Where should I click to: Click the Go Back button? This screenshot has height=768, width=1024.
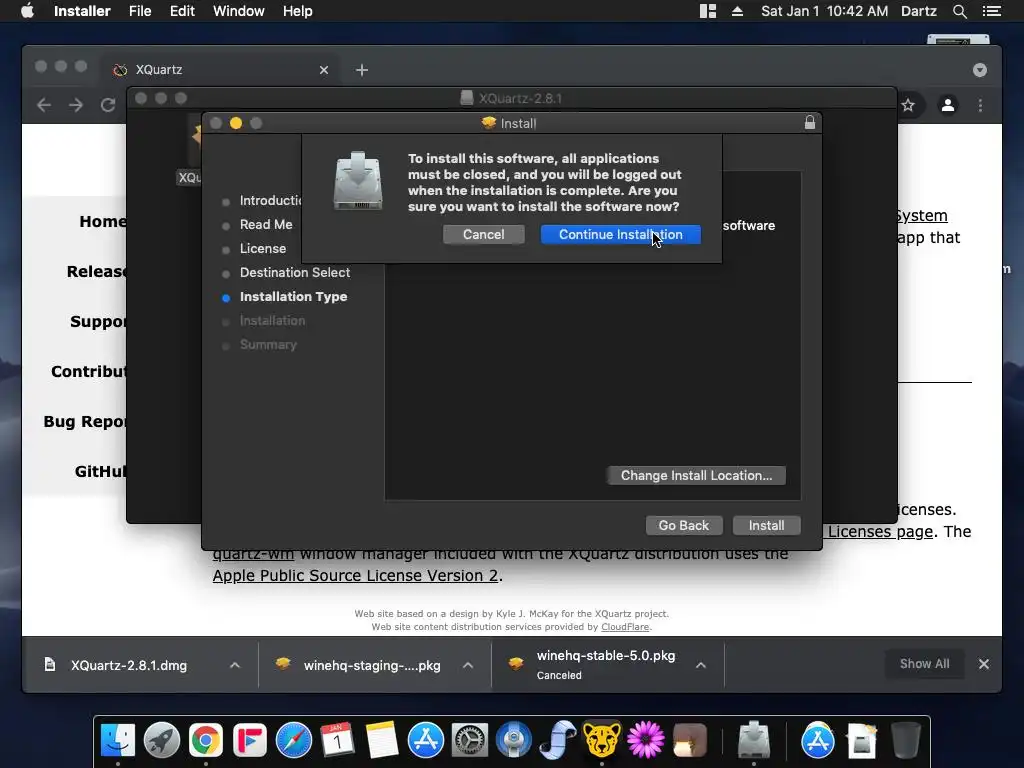coord(684,525)
